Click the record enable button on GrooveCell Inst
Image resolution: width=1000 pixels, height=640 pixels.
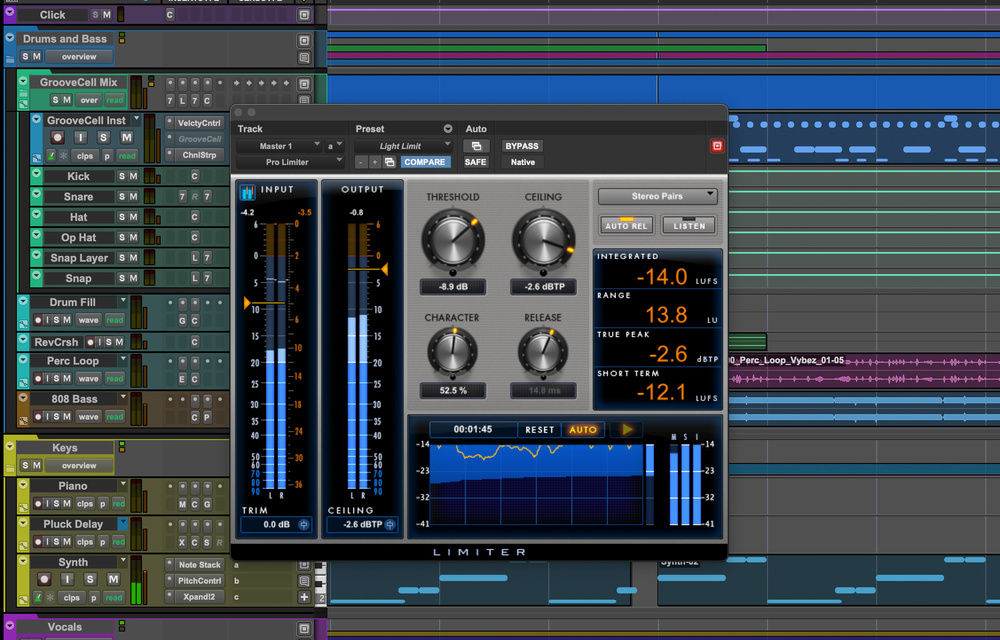(x=58, y=137)
